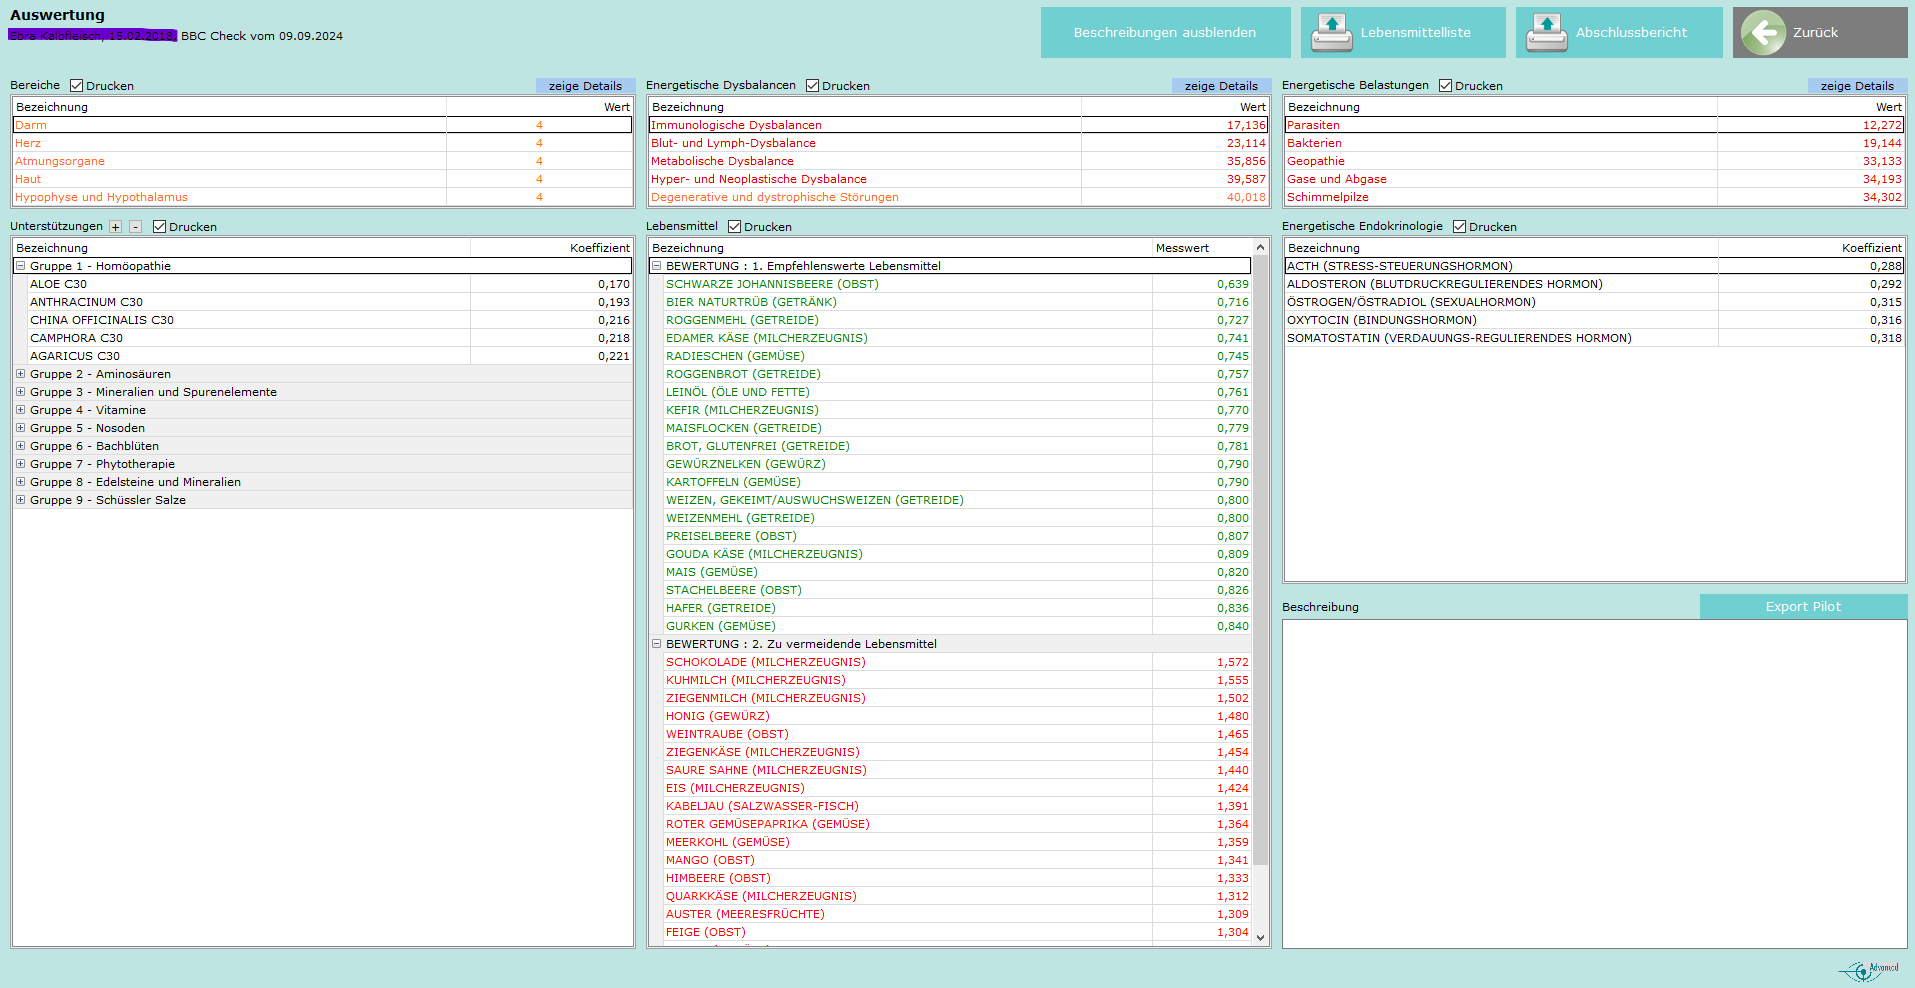Click the Lebensmittel list scrollbar thumb
This screenshot has width=1915, height=988.
[x=1260, y=560]
